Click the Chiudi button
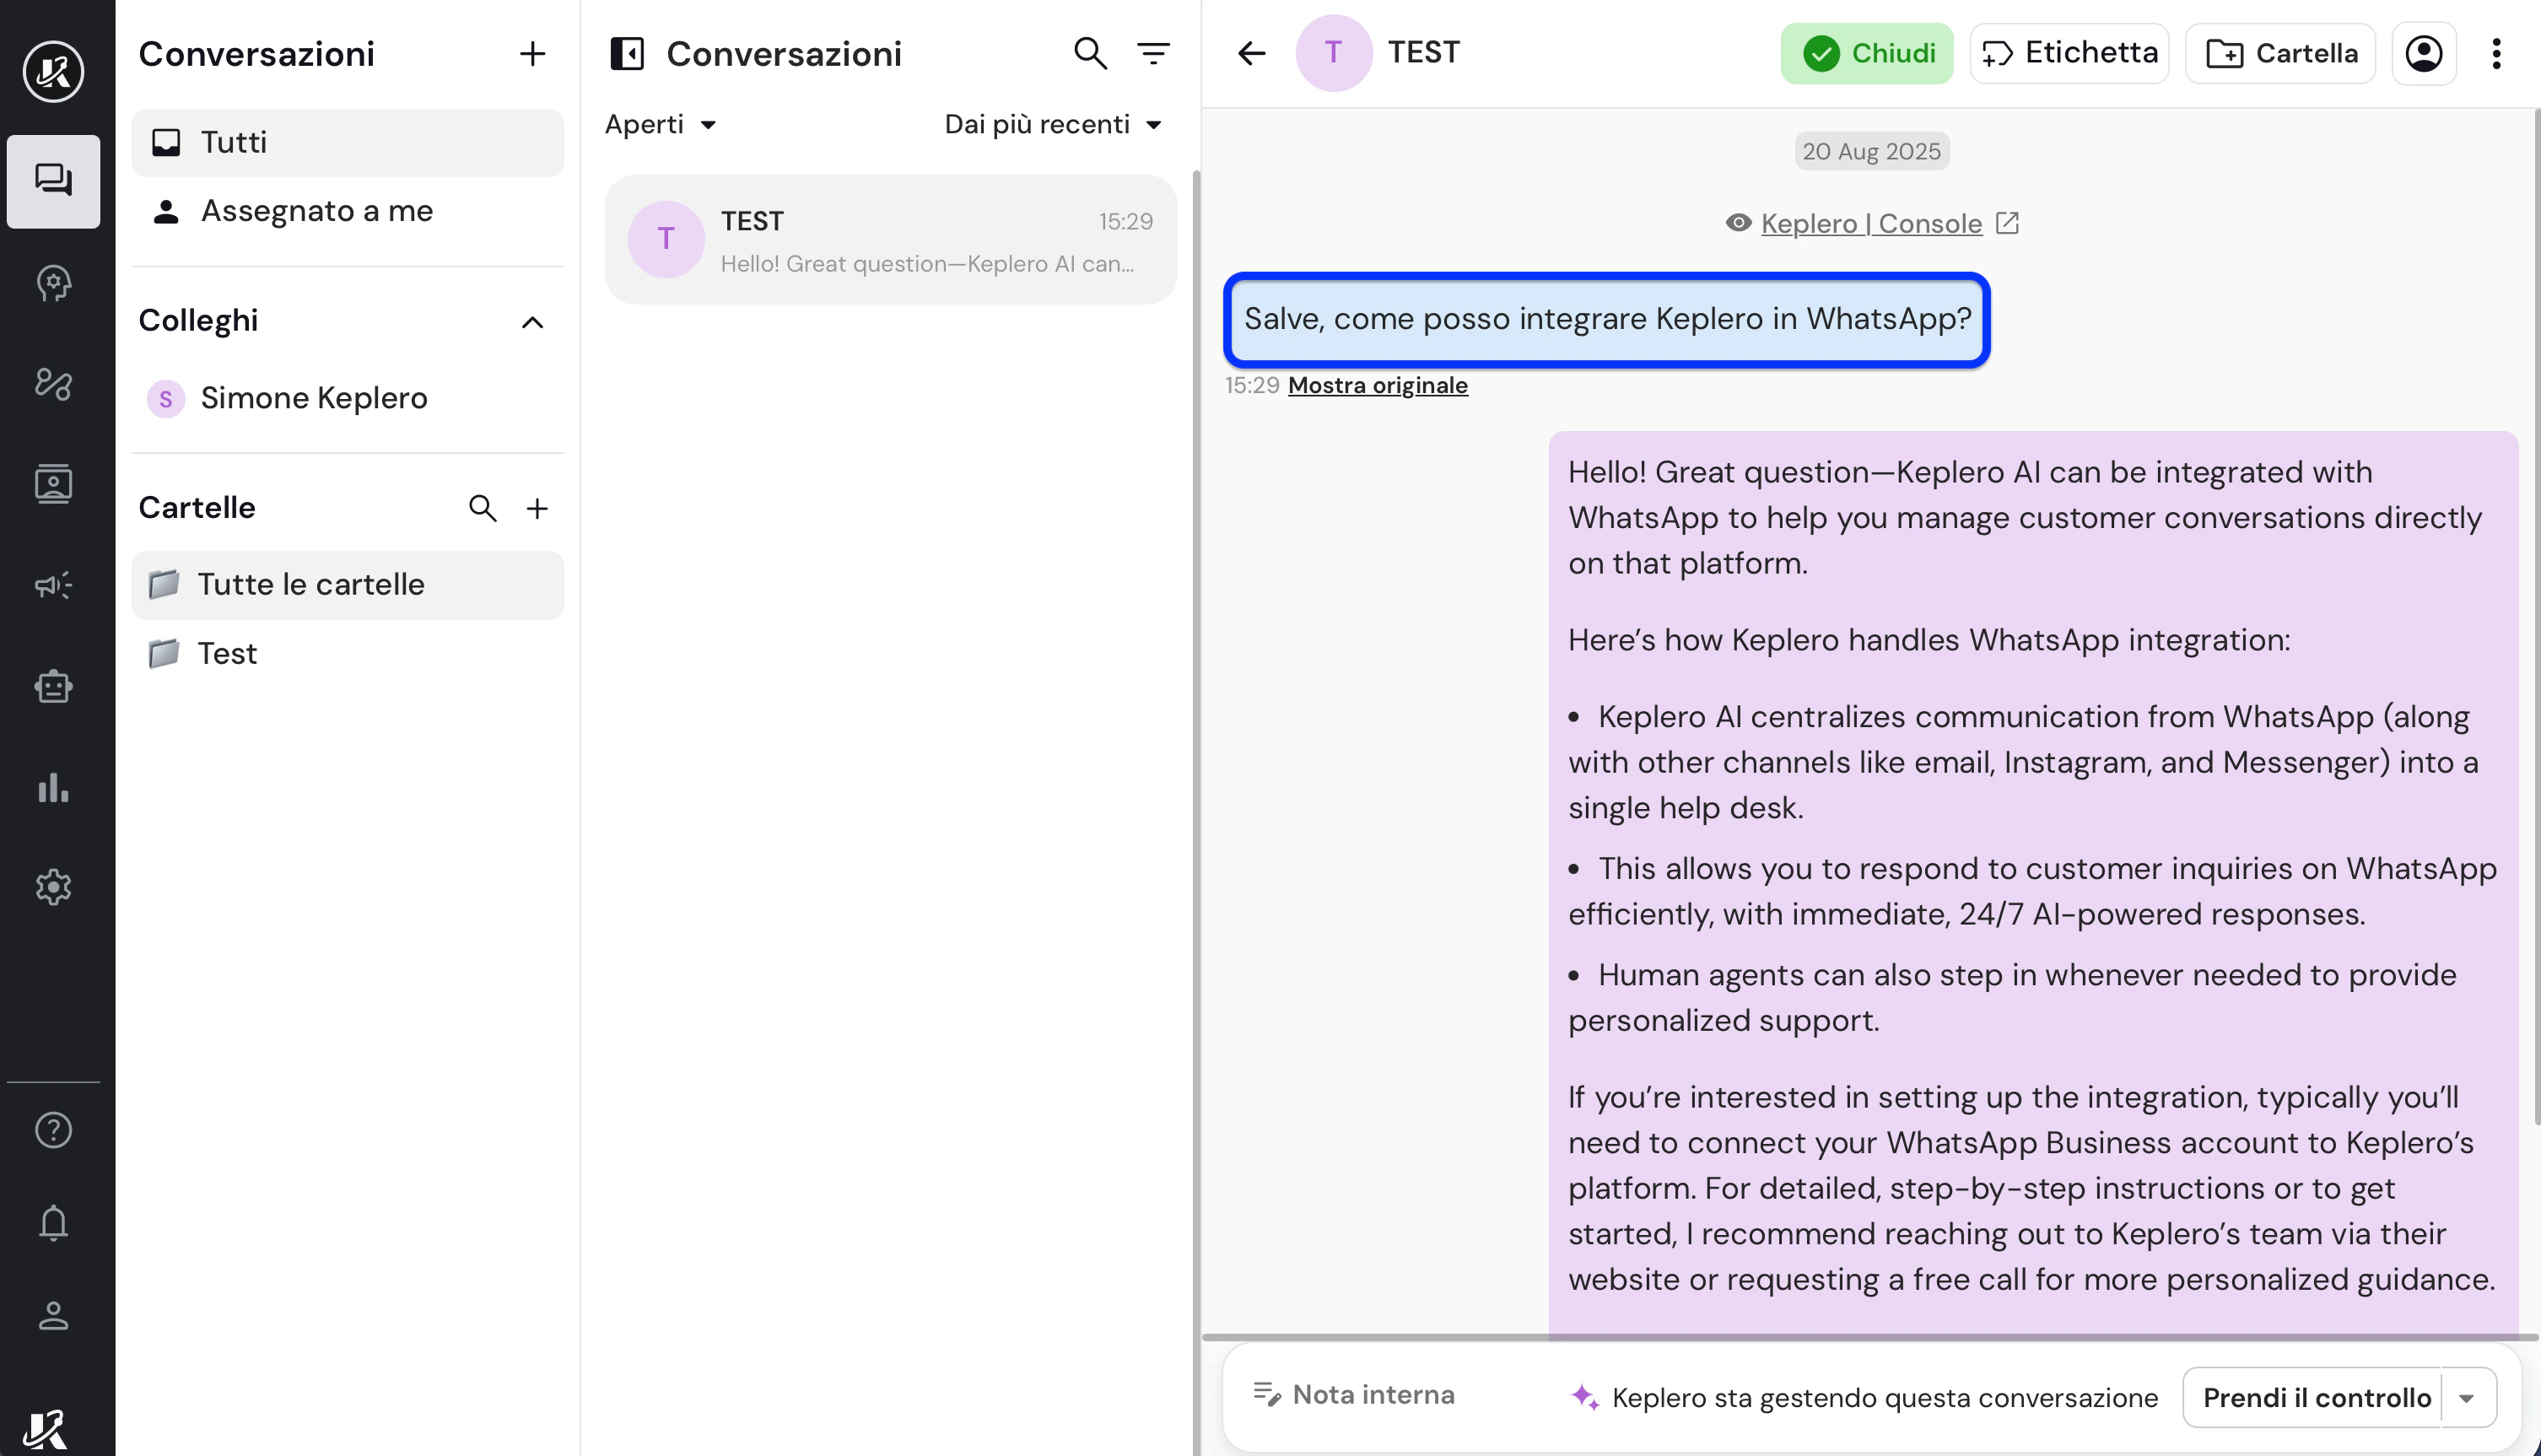This screenshot has height=1456, width=2541. pyautogui.click(x=1867, y=53)
